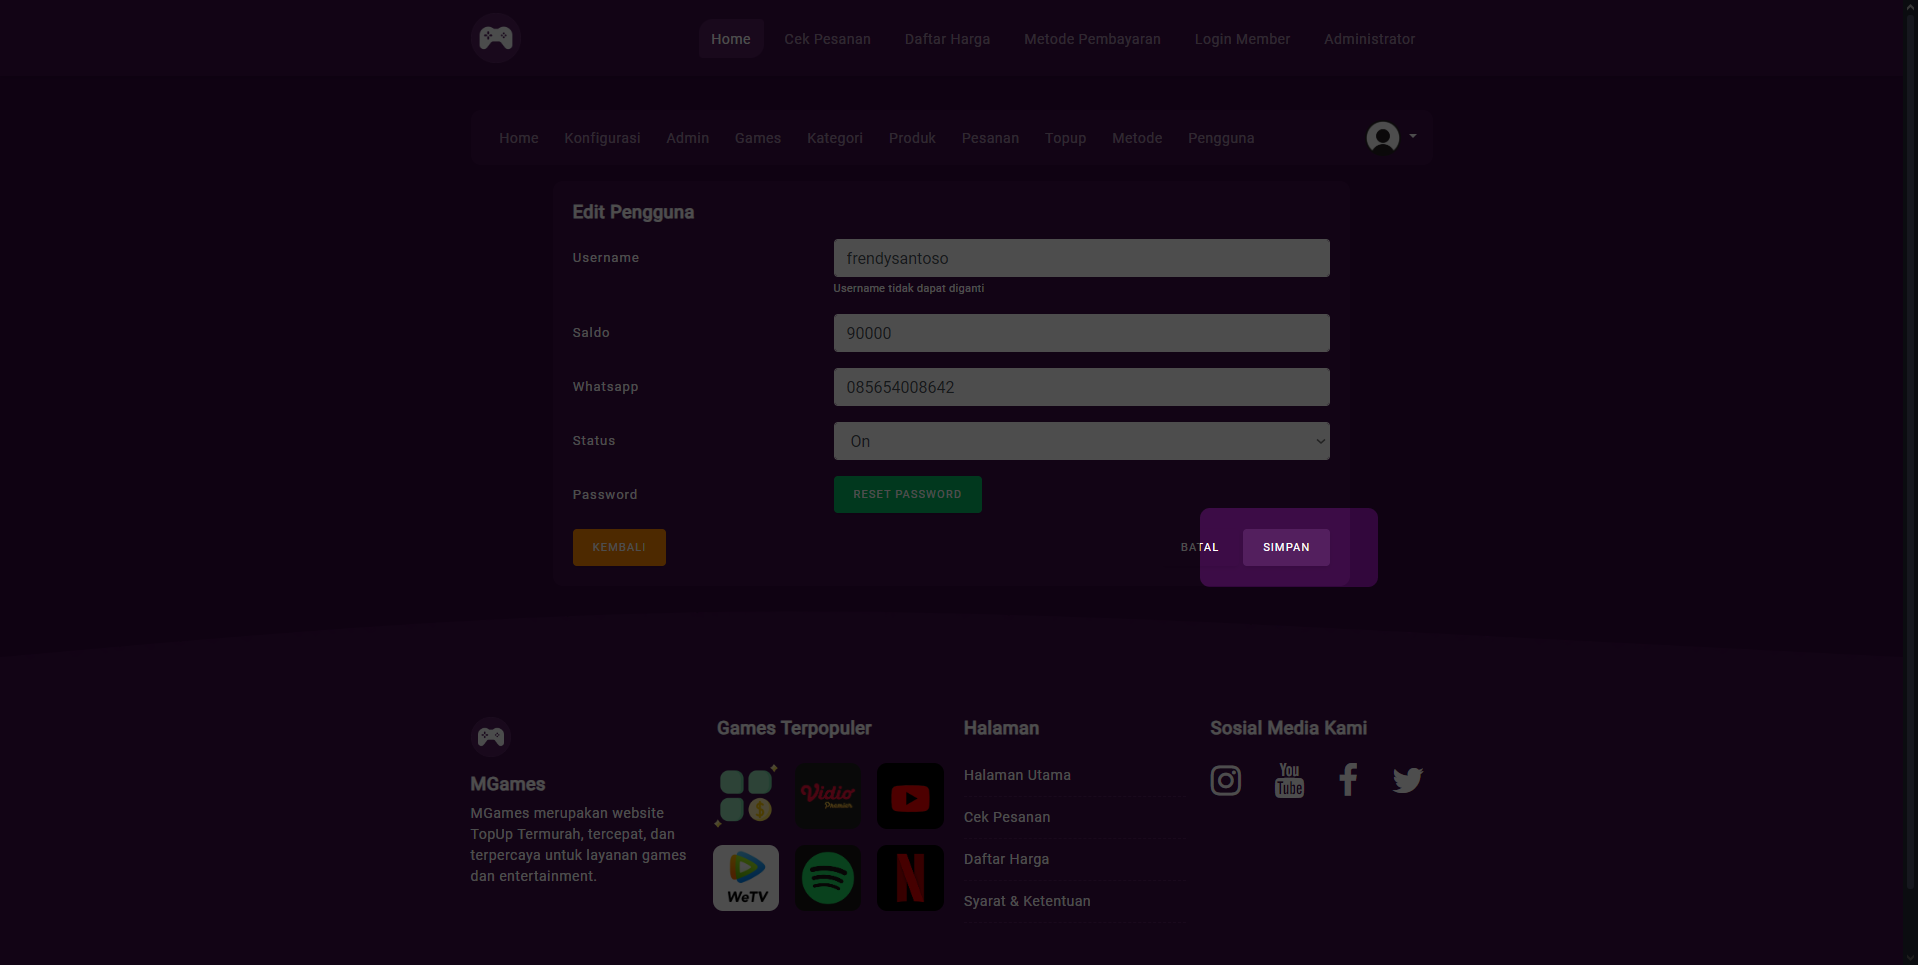This screenshot has height=965, width=1918.
Task: Open Syarat & Ketentuan footer link
Action: 1027,901
